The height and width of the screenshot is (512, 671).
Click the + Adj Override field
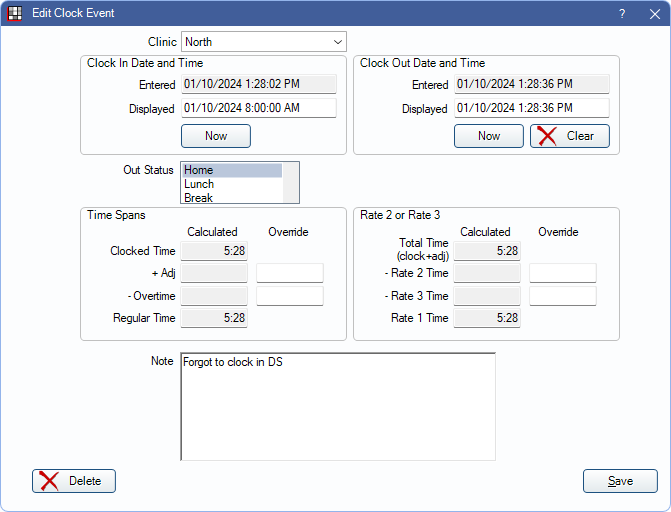[x=290, y=273]
